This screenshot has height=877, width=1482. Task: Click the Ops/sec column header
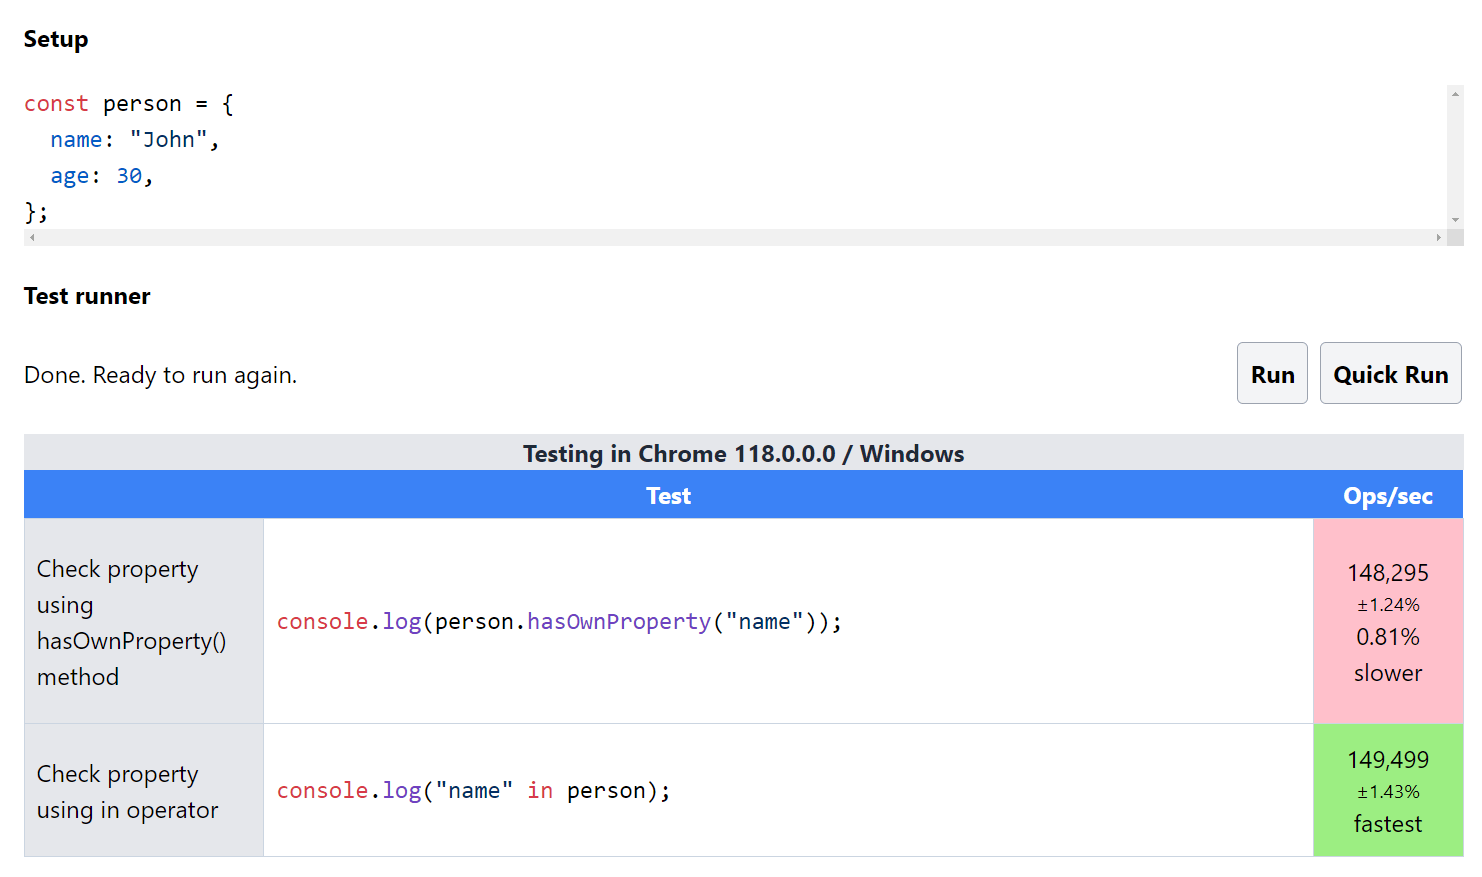coord(1388,495)
